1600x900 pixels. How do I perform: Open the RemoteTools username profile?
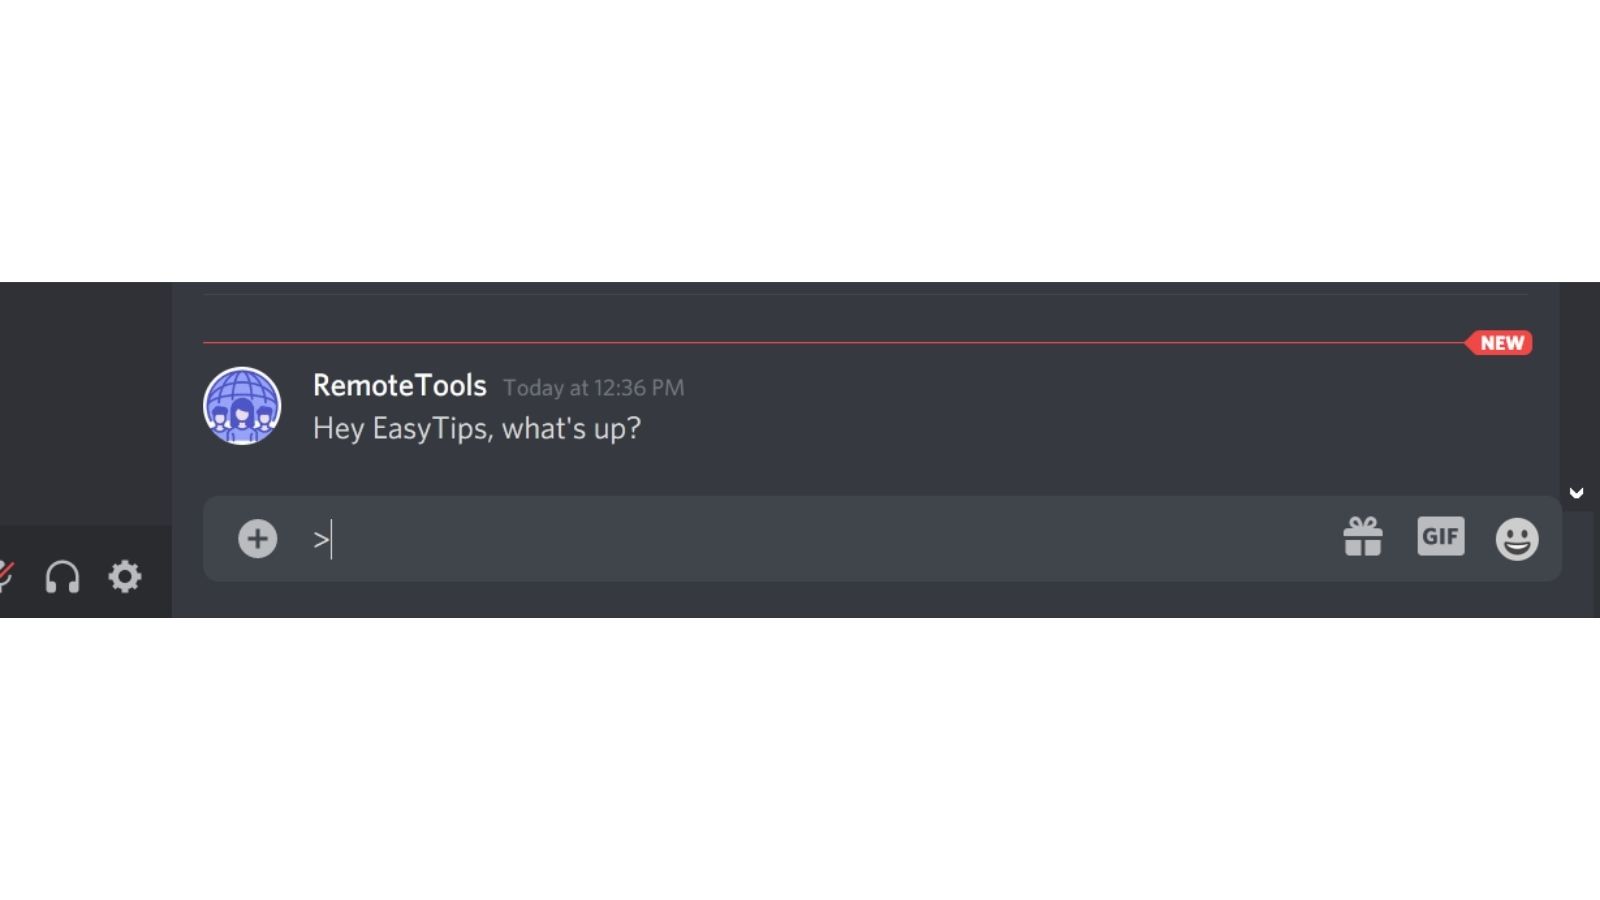[x=399, y=385]
